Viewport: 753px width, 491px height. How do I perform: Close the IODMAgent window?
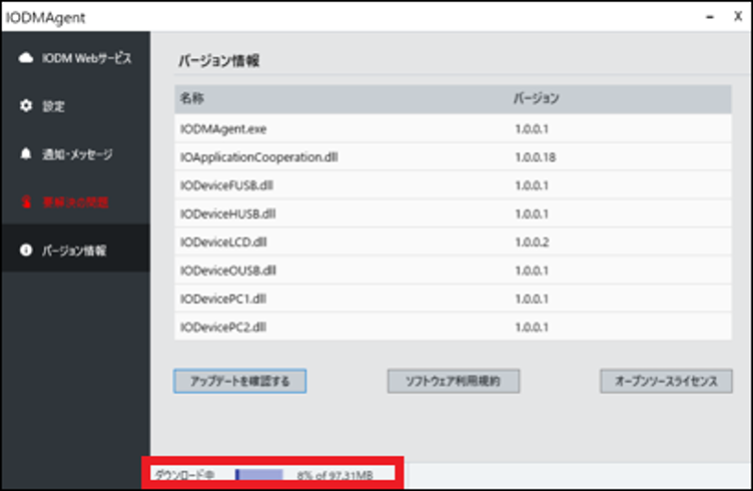(x=738, y=16)
